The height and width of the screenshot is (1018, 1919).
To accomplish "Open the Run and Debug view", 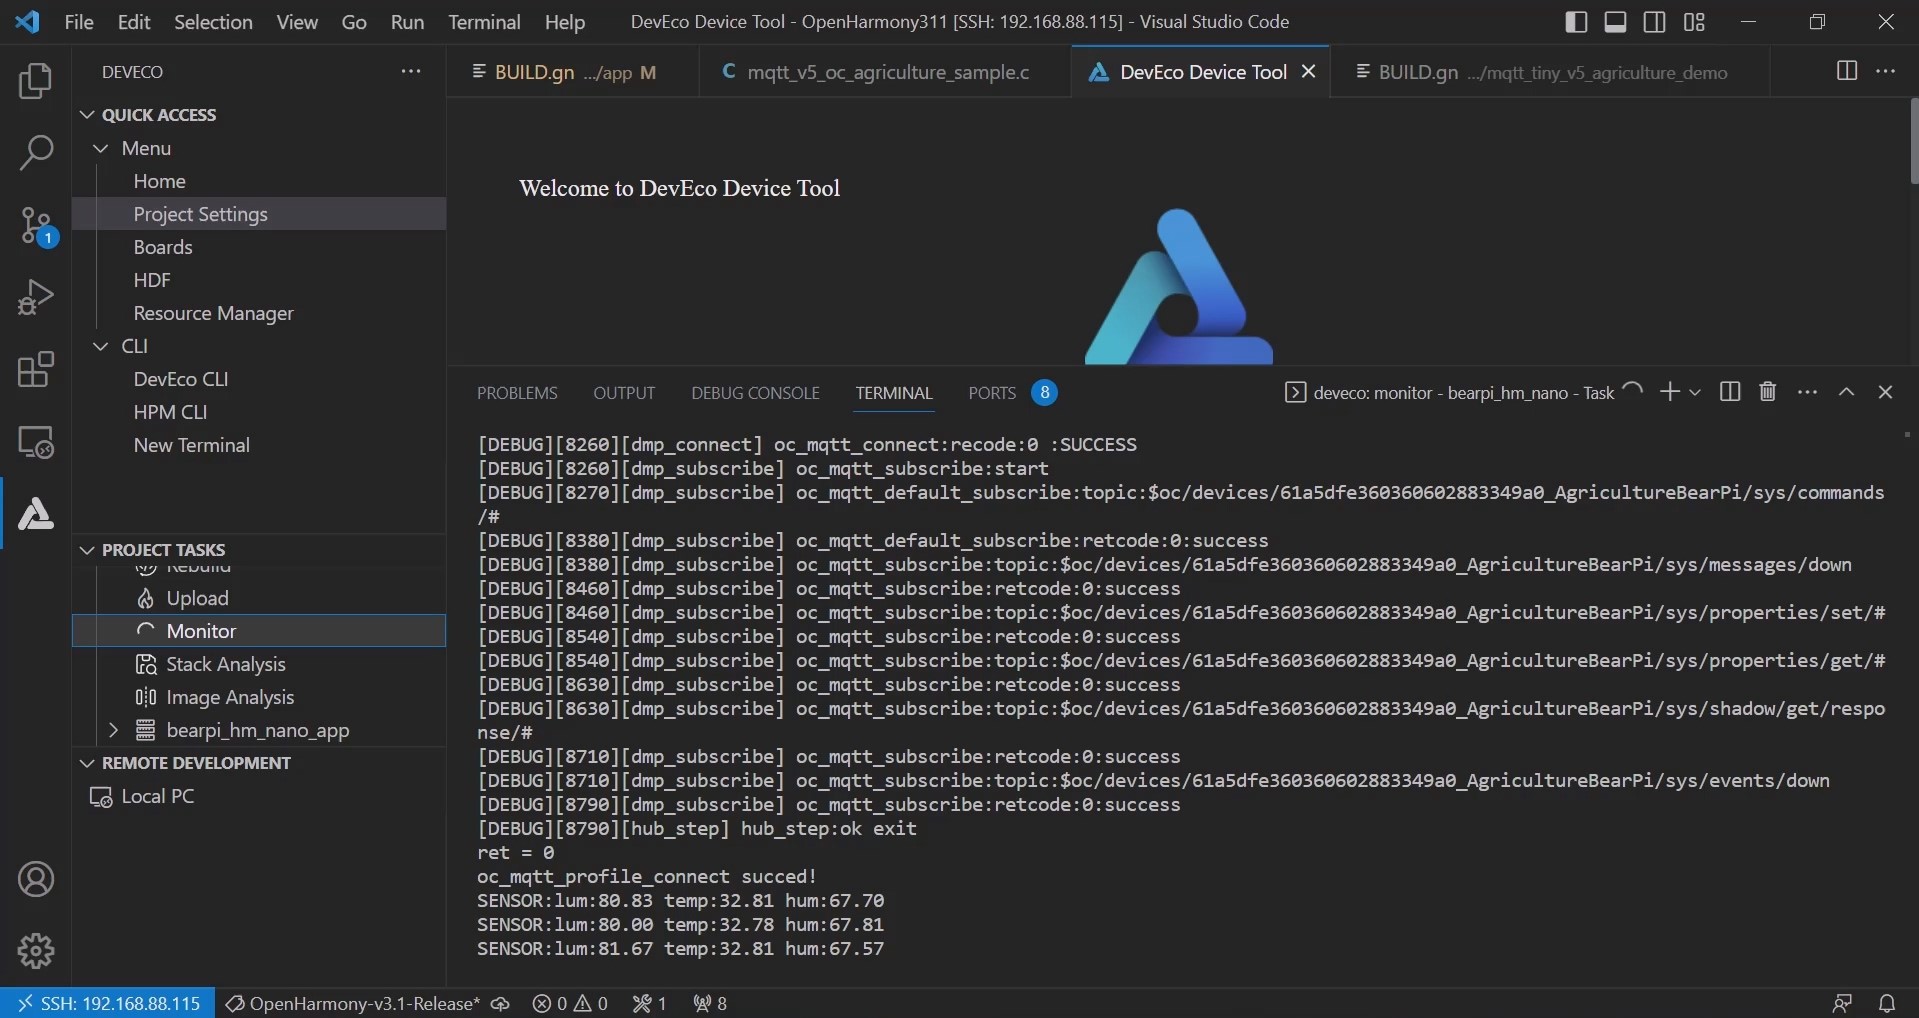I will 36,297.
